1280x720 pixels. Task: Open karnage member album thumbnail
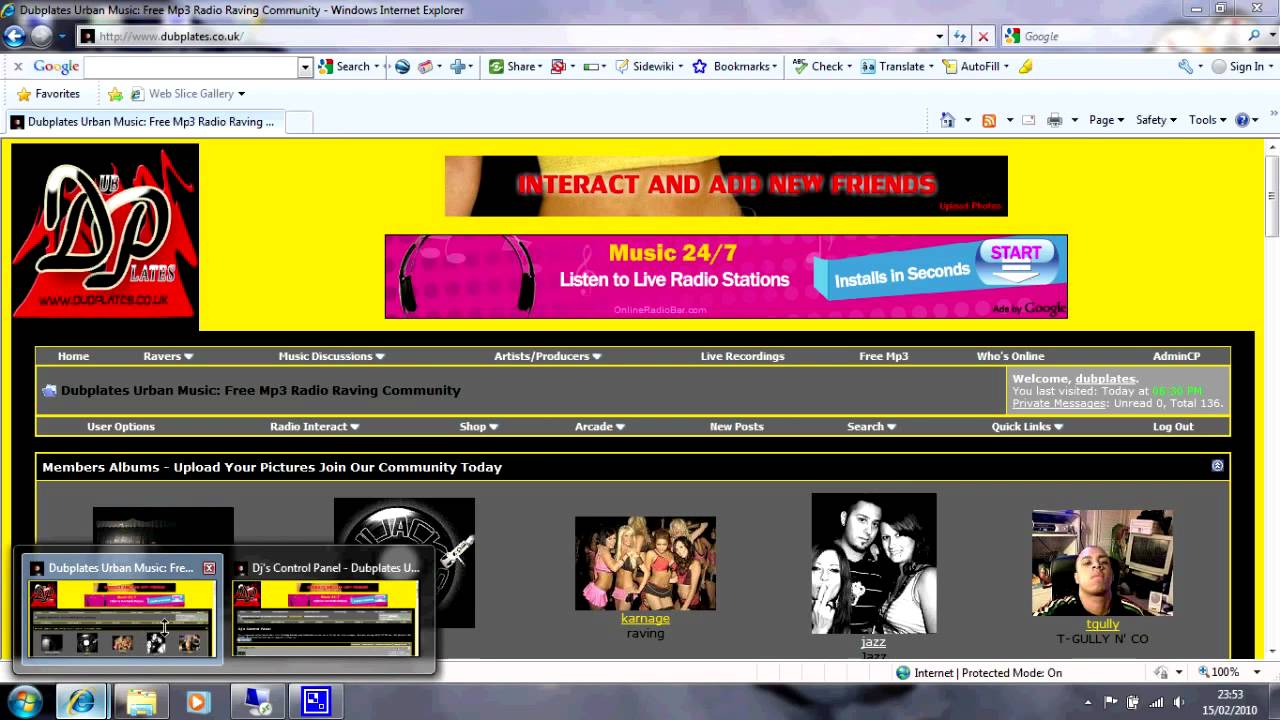[645, 563]
